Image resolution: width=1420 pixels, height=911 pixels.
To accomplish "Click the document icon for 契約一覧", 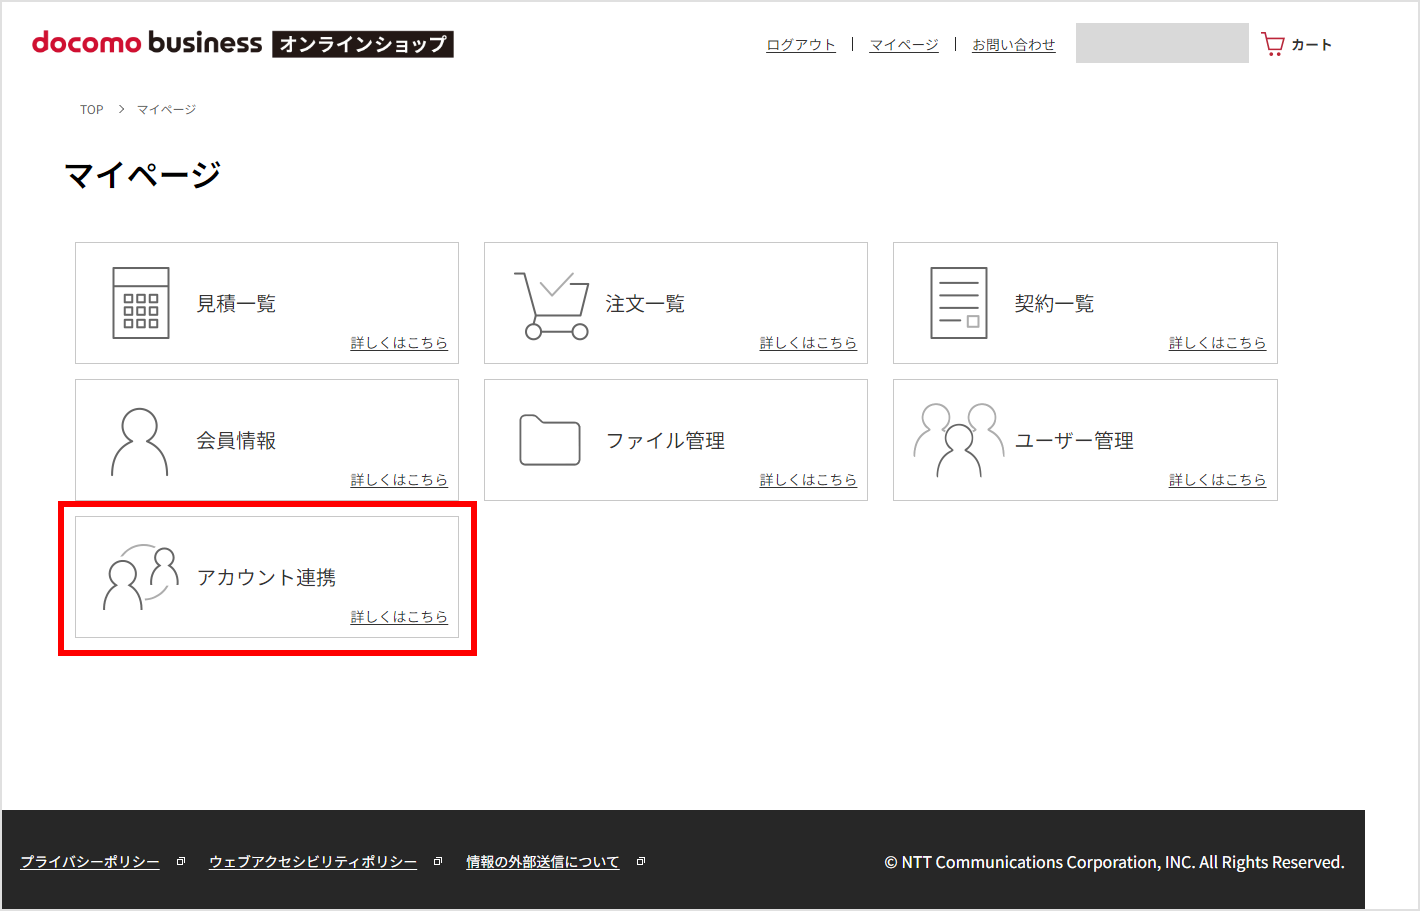I will [959, 303].
